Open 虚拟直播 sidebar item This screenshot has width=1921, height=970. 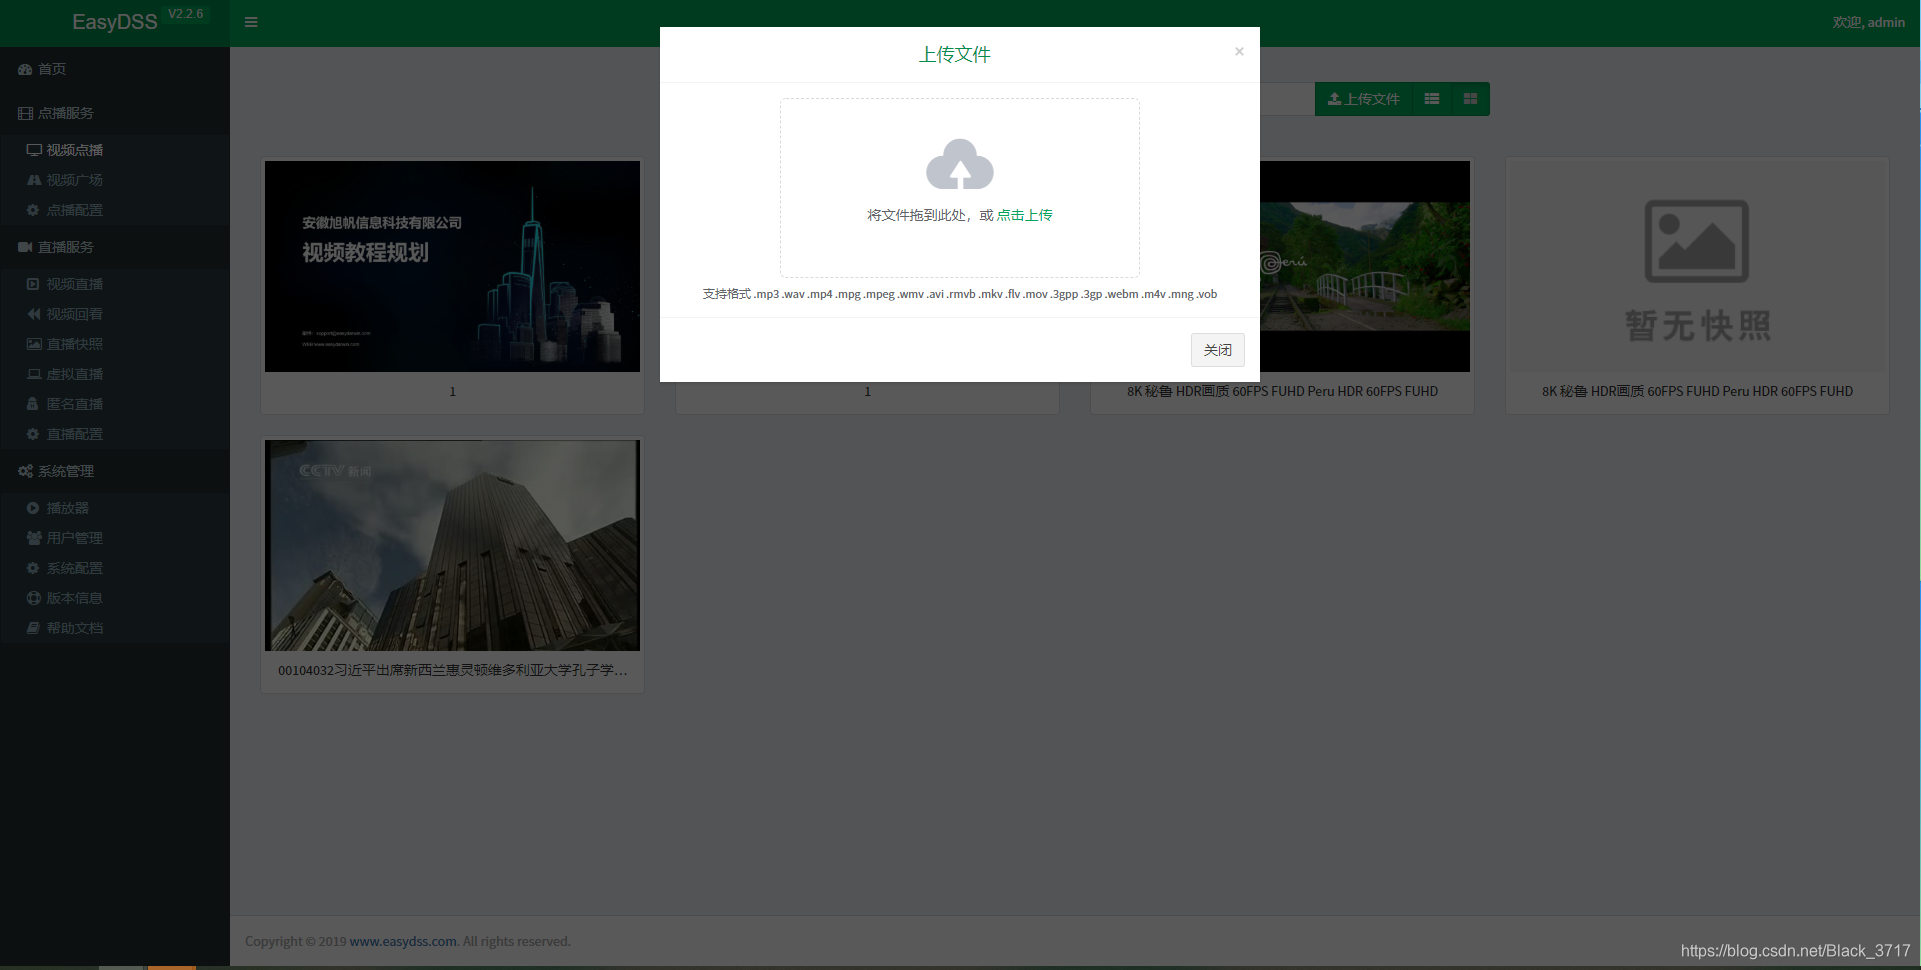115,374
